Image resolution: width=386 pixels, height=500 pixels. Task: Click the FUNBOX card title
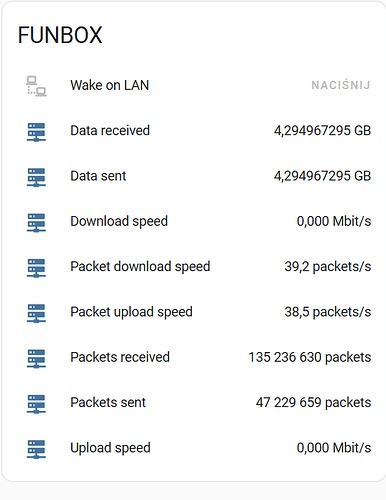pyautogui.click(x=60, y=35)
